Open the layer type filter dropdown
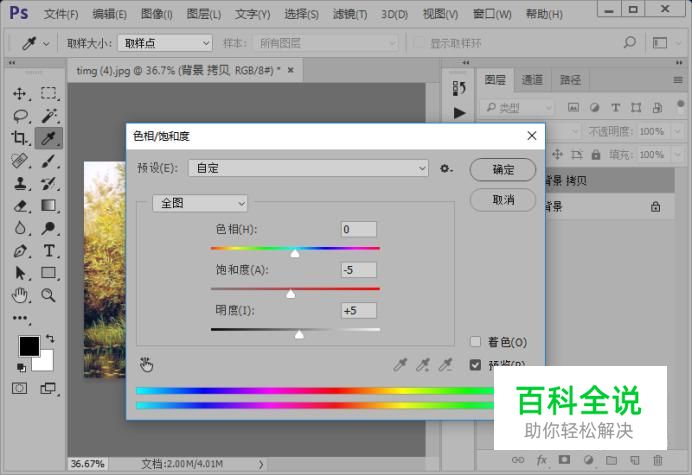The width and height of the screenshot is (692, 475). coord(517,108)
